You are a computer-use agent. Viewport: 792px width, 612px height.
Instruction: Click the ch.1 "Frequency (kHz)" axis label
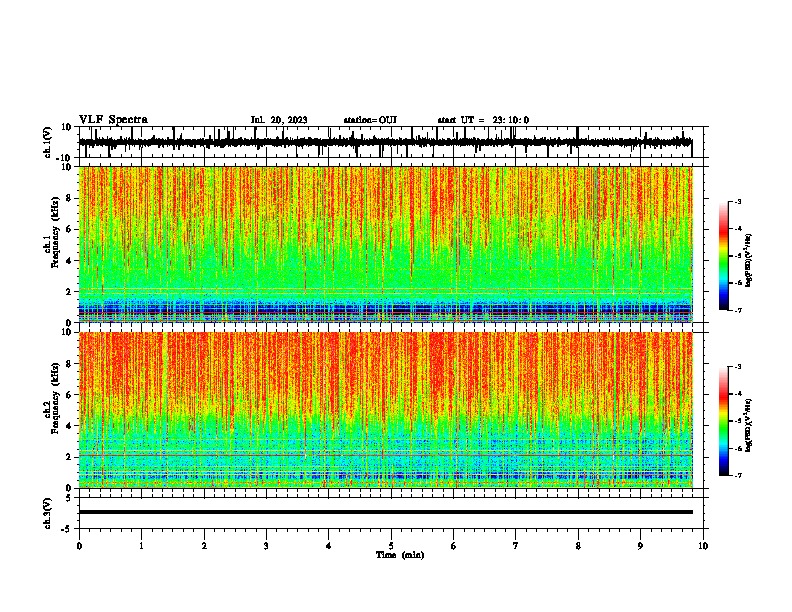[x=56, y=233]
